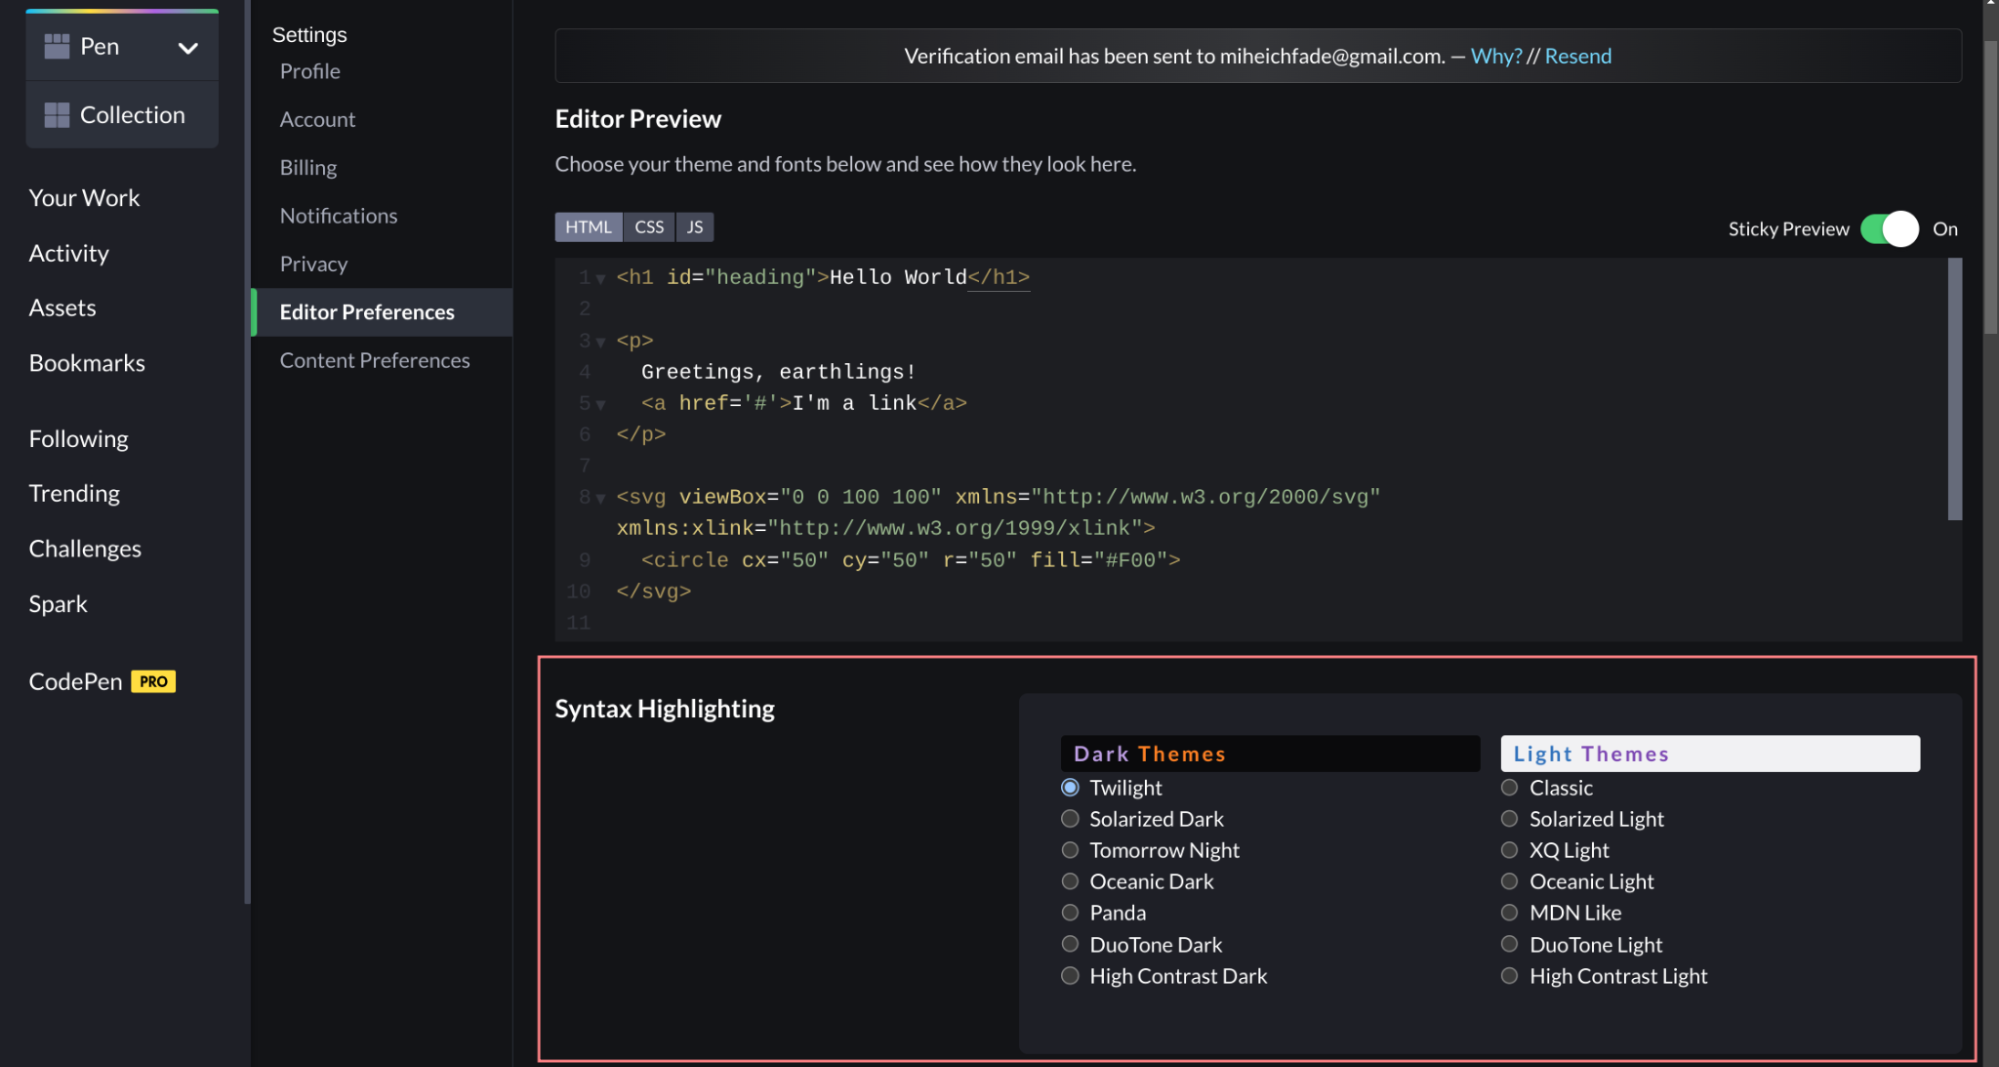Switch to the CSS tab

(x=648, y=226)
